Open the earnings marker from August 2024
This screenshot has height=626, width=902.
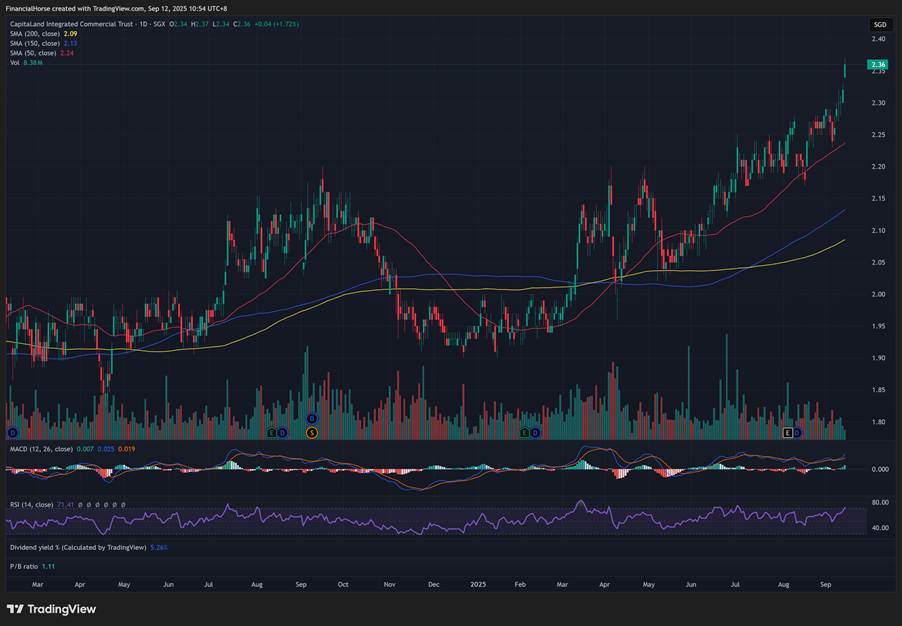tap(271, 432)
